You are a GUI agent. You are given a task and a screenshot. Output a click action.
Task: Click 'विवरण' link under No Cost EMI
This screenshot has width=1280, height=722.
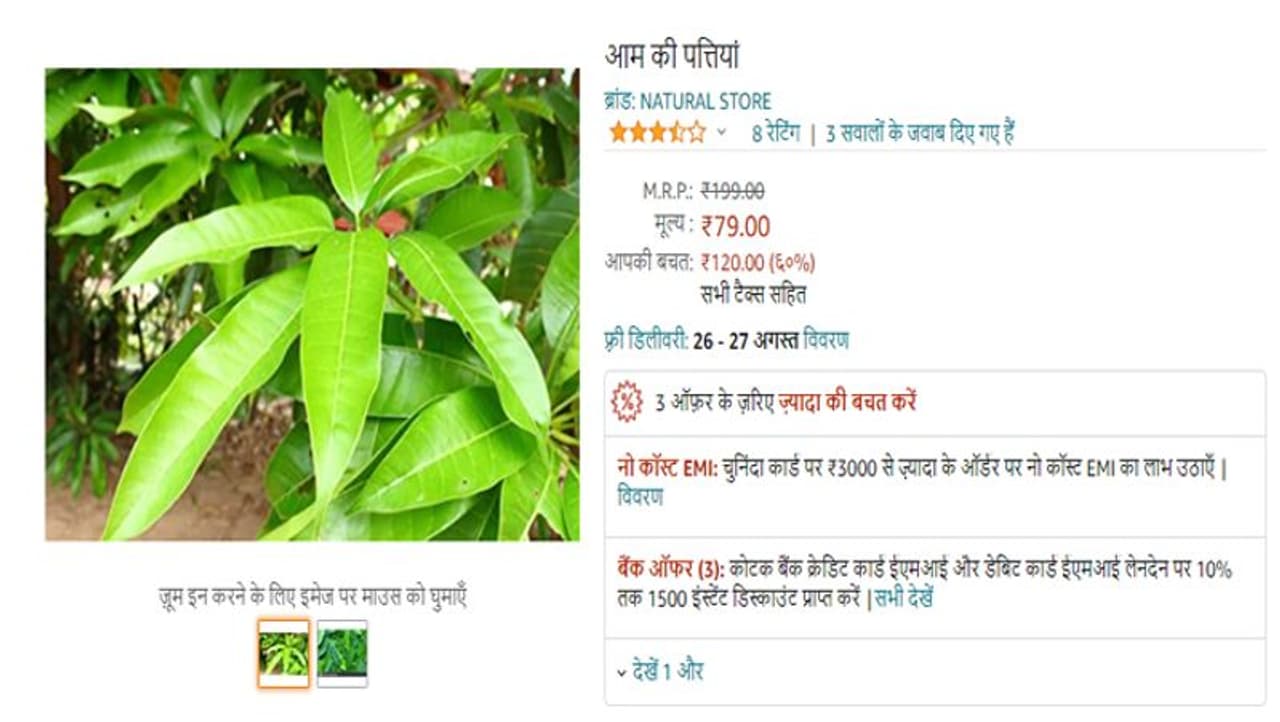pyautogui.click(x=640, y=497)
